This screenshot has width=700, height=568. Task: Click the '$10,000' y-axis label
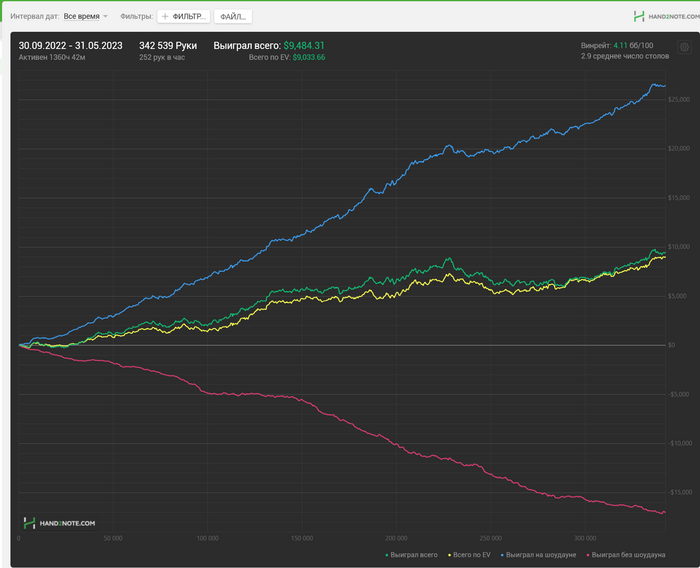click(x=679, y=246)
